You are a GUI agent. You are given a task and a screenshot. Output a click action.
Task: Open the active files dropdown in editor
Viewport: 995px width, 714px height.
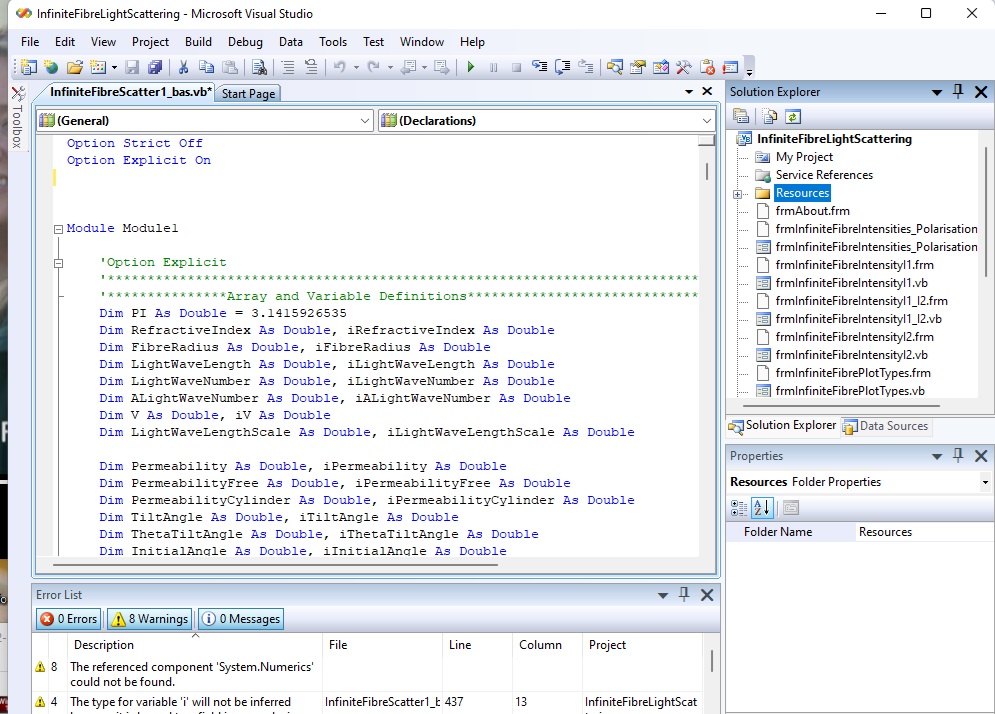(689, 92)
